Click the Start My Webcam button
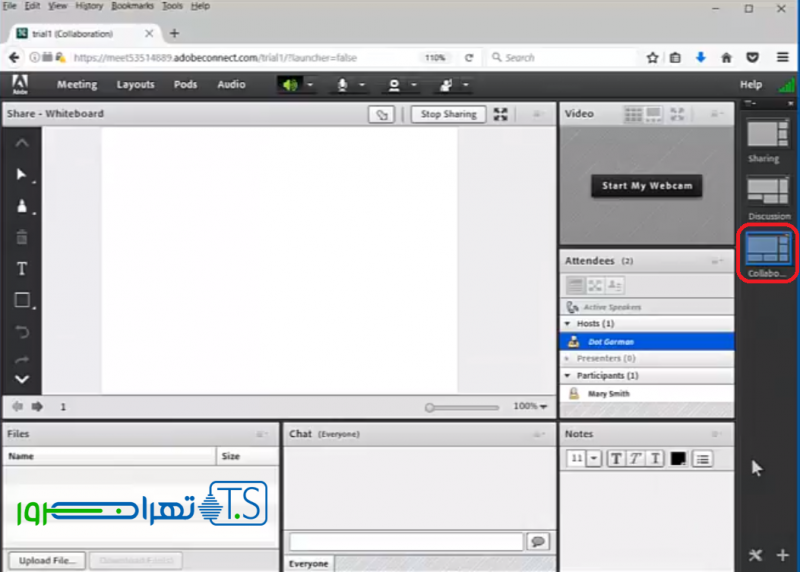The image size is (800, 572). point(647,186)
